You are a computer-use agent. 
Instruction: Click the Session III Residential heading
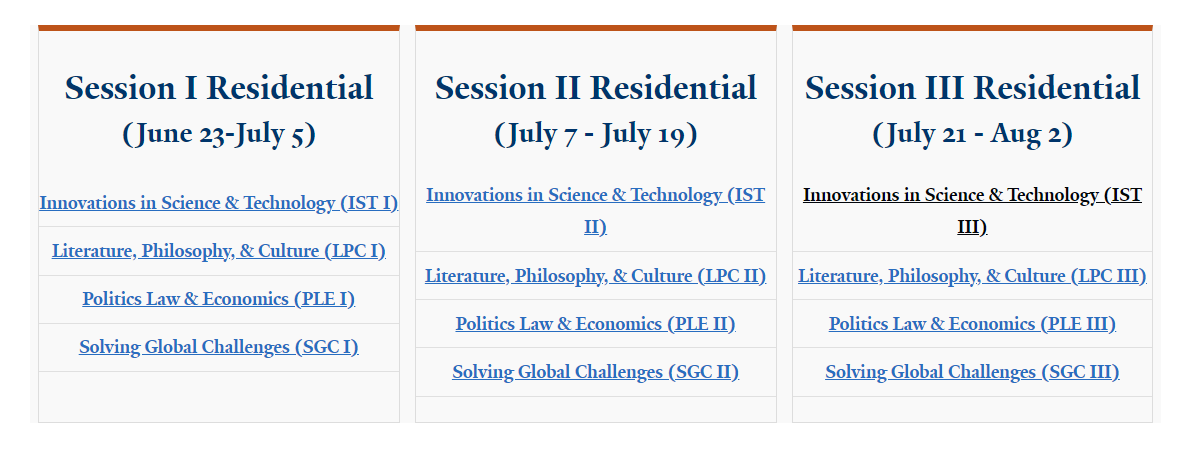coord(972,88)
